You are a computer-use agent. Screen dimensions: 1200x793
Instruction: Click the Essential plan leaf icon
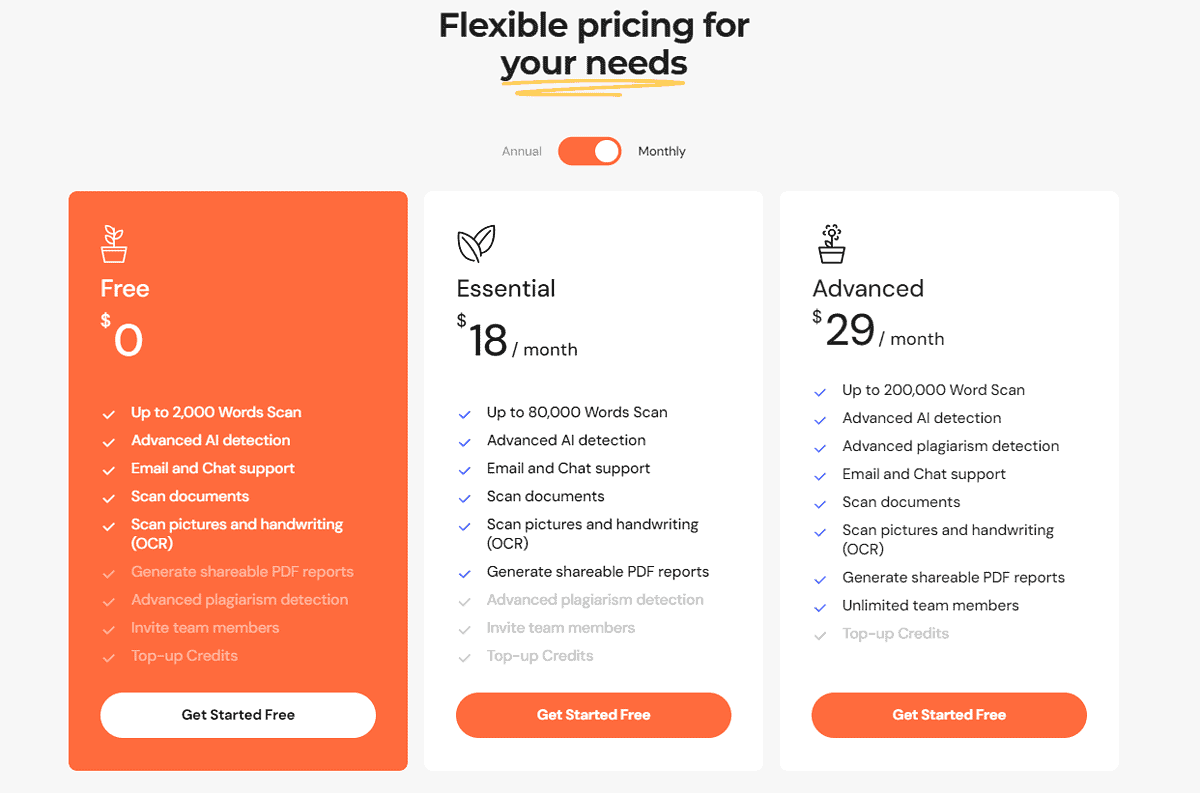[476, 244]
